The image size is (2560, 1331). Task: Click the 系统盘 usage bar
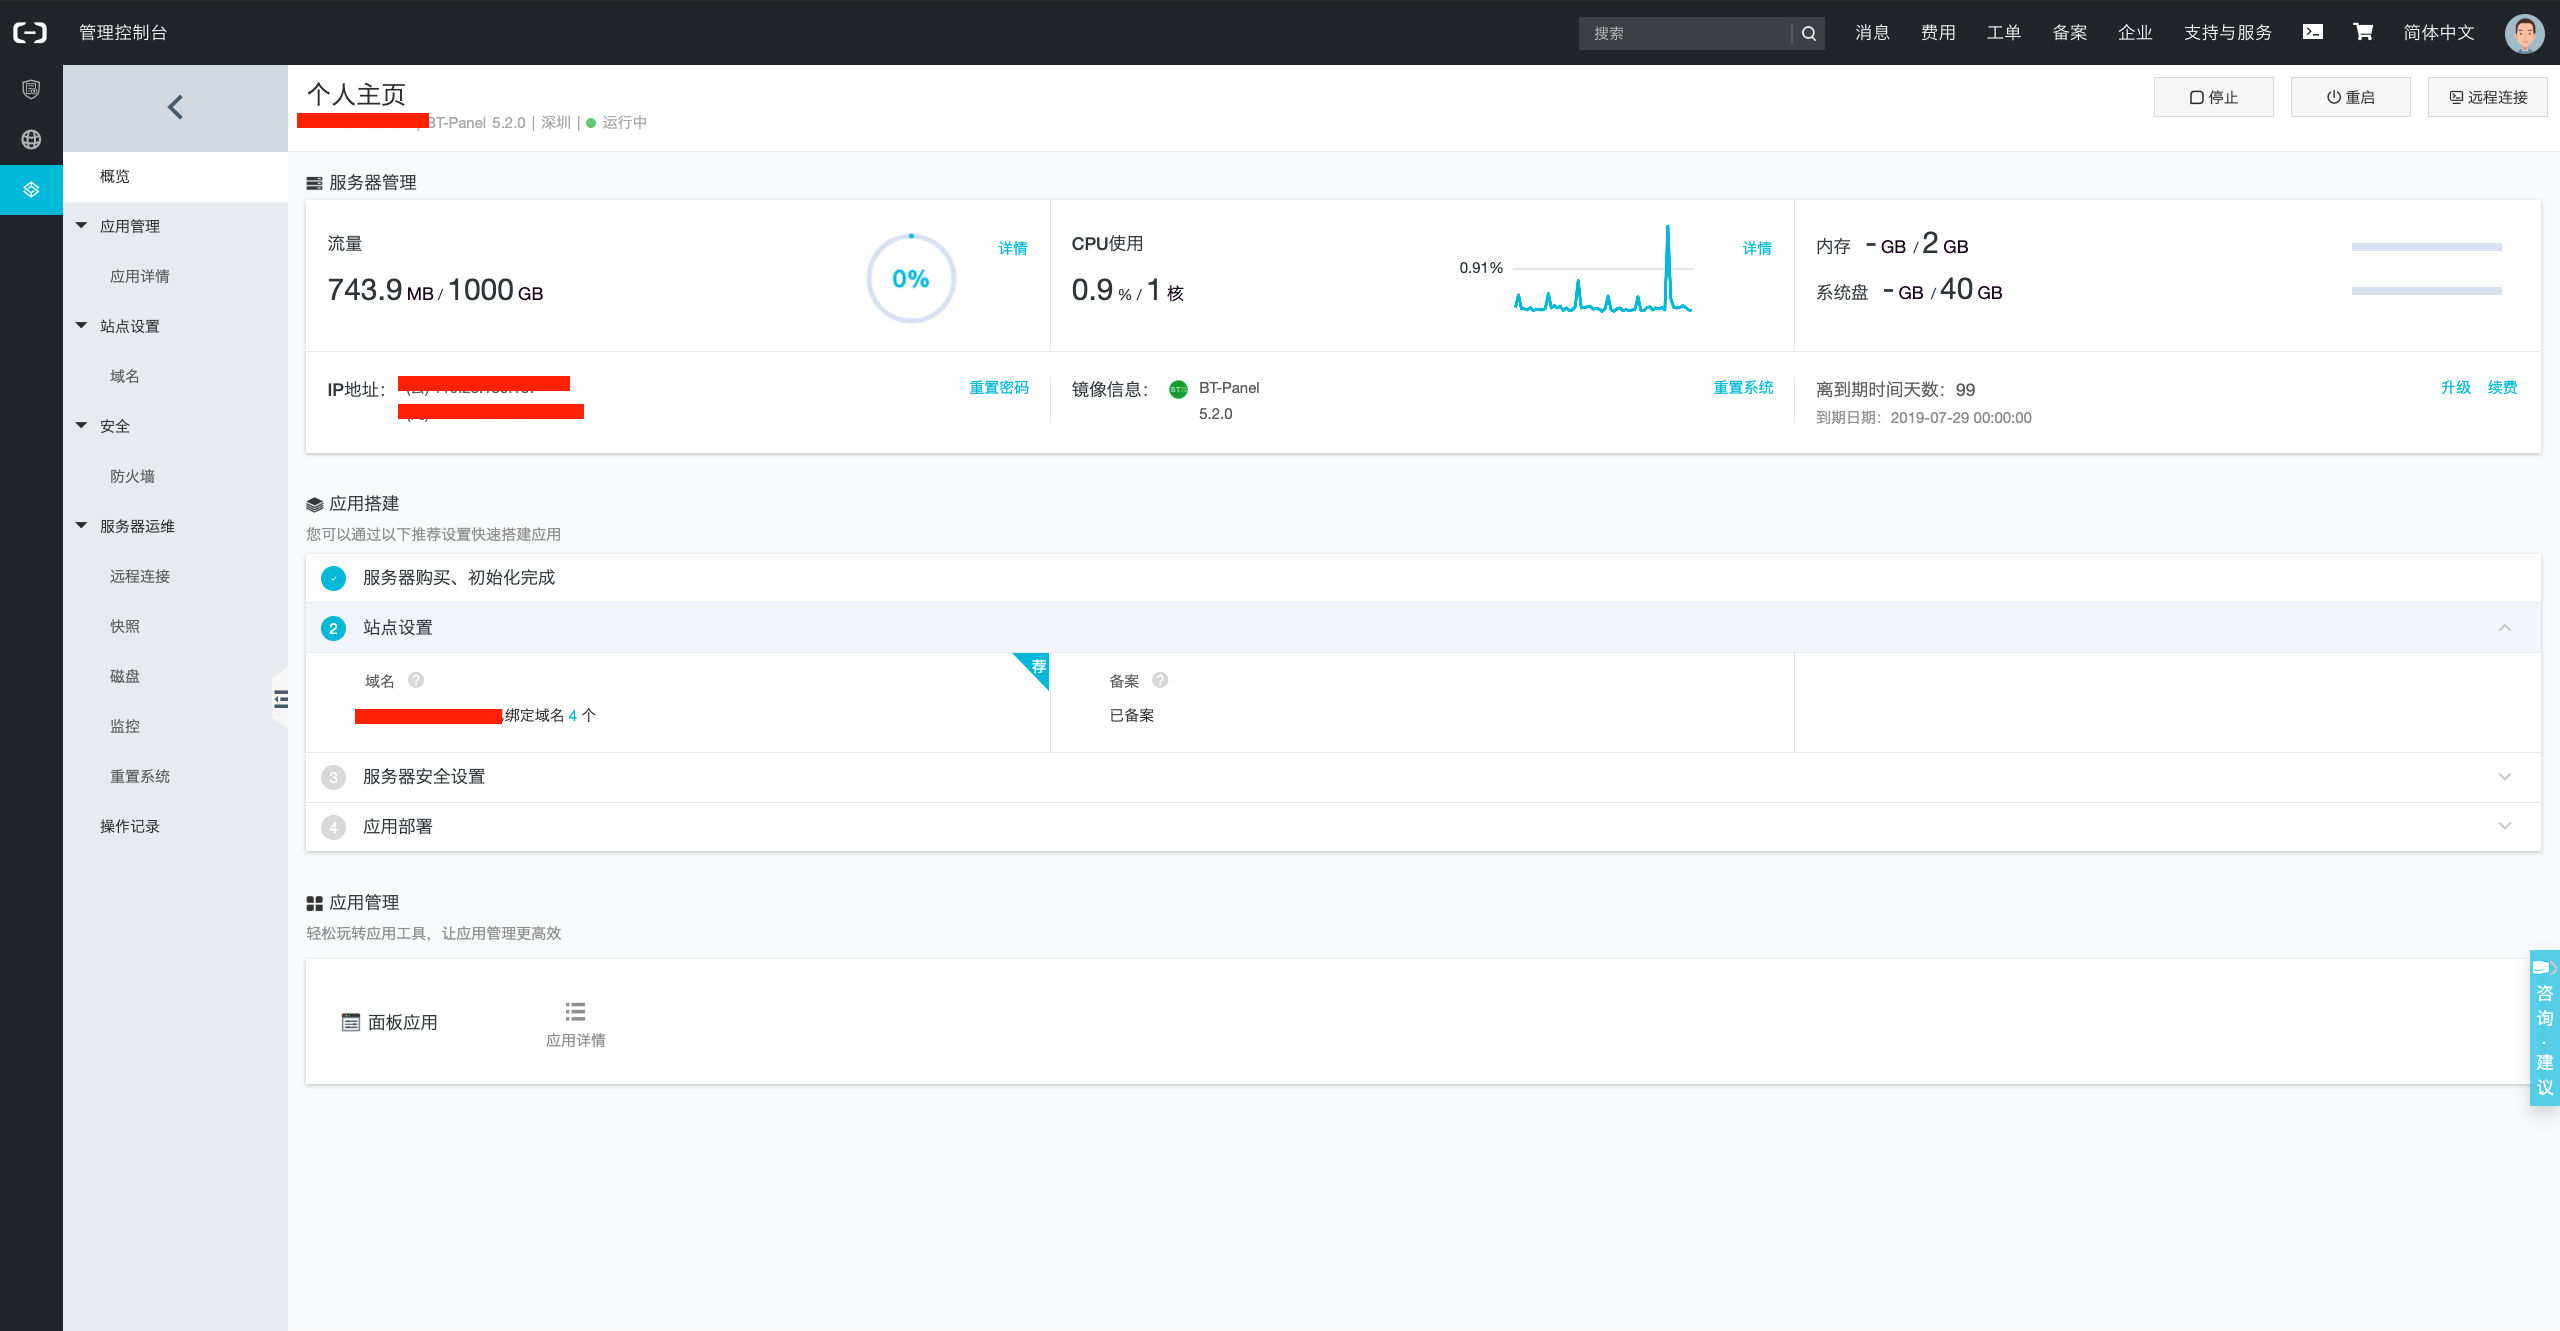[2426, 291]
